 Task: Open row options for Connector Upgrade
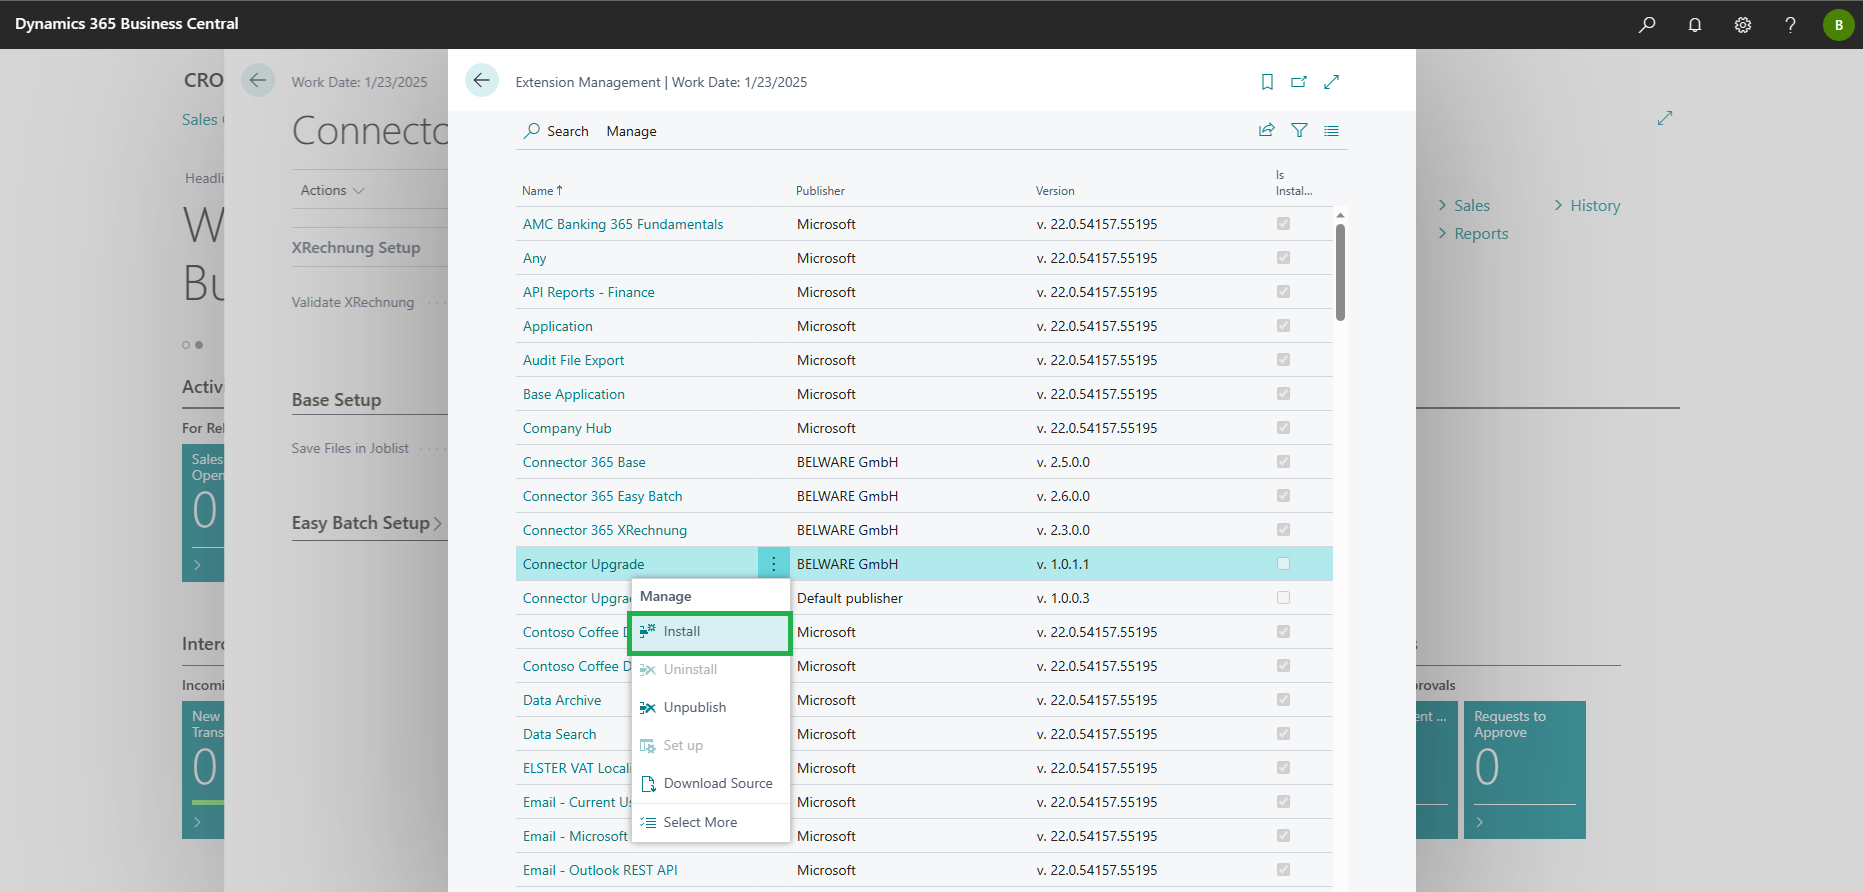coord(773,564)
